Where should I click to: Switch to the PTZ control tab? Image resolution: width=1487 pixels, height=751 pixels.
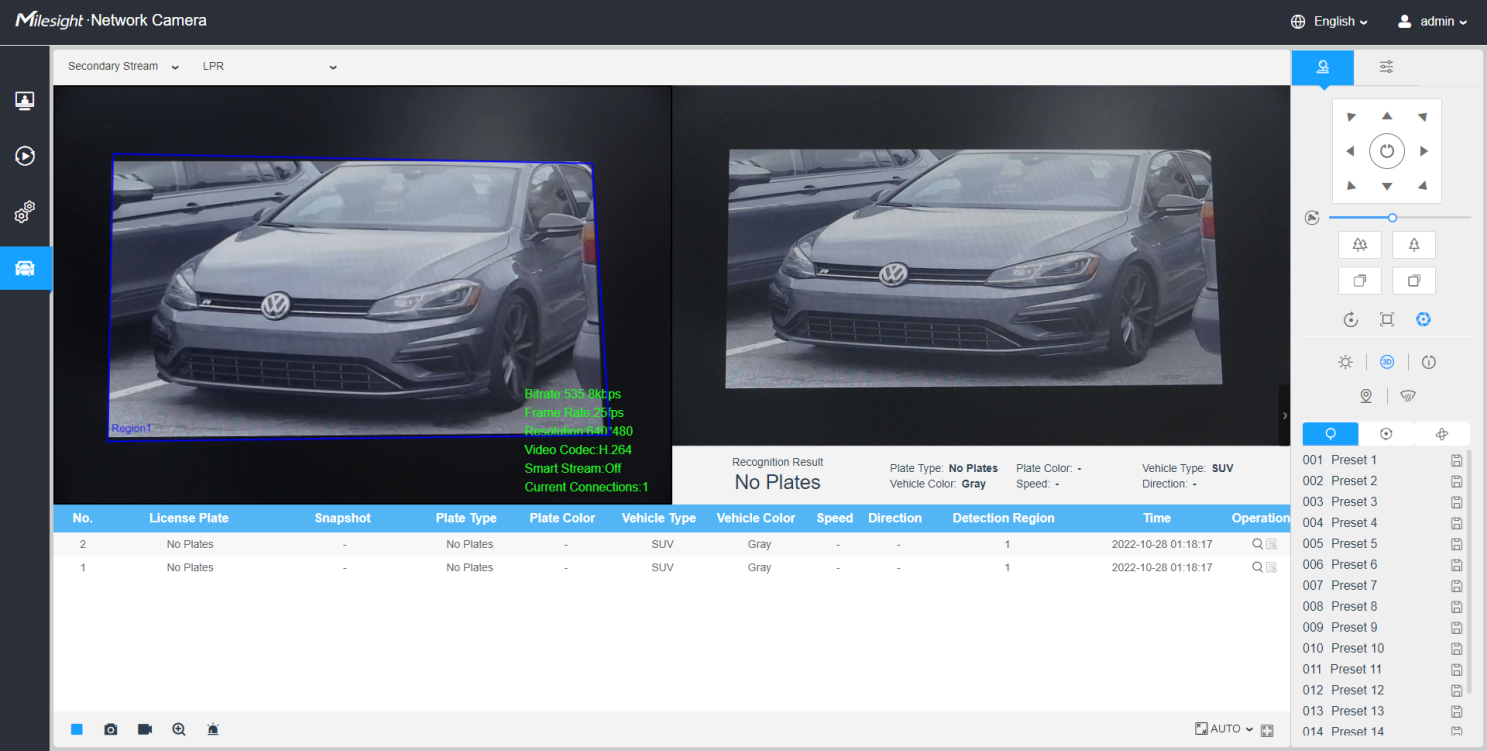pyautogui.click(x=1323, y=67)
